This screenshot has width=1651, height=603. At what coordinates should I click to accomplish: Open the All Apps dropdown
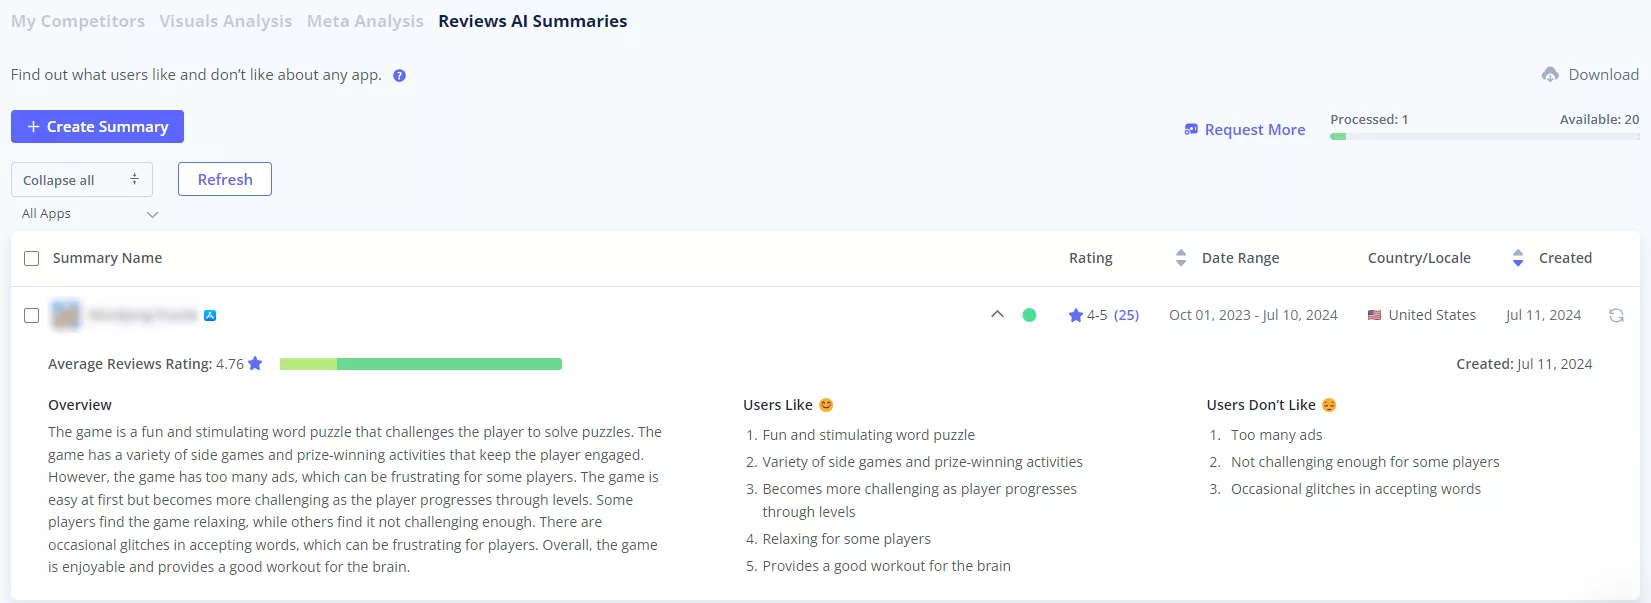[90, 214]
